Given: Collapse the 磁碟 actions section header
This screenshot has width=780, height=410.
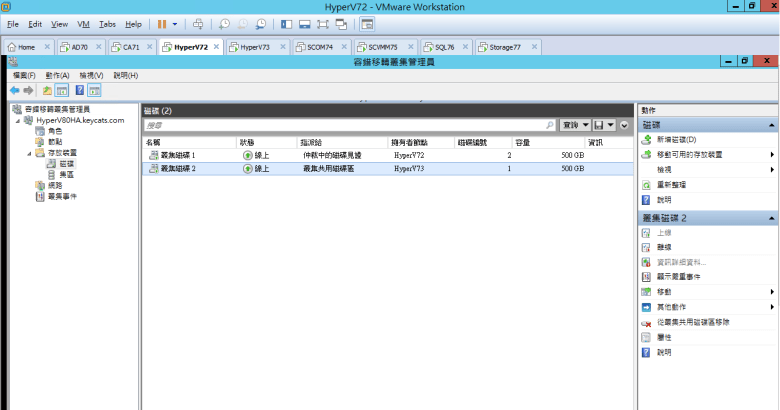Looking at the screenshot, I should (772, 125).
